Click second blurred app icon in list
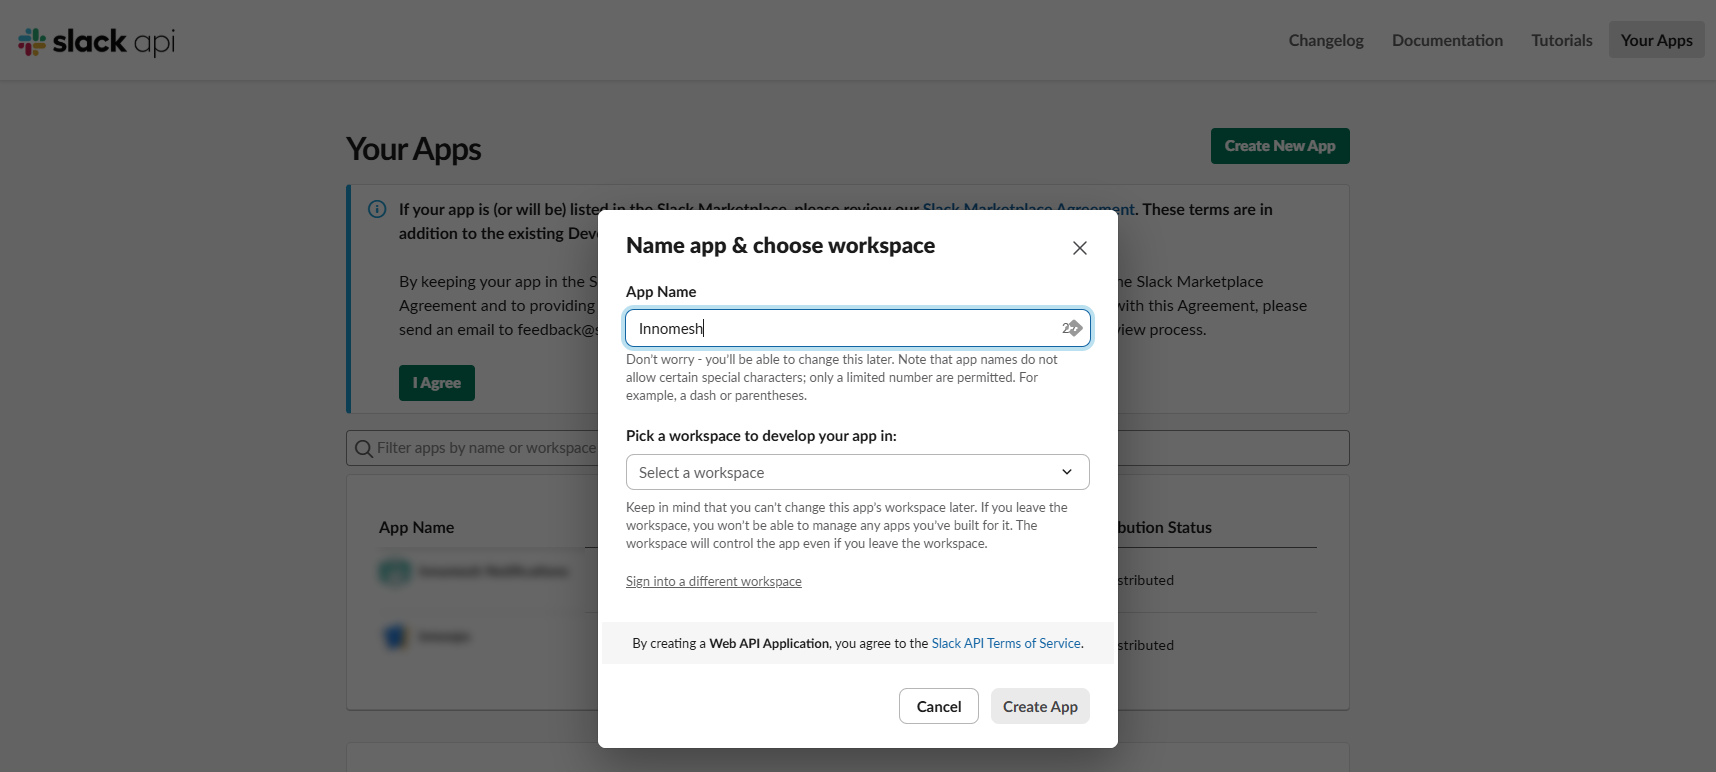 395,636
